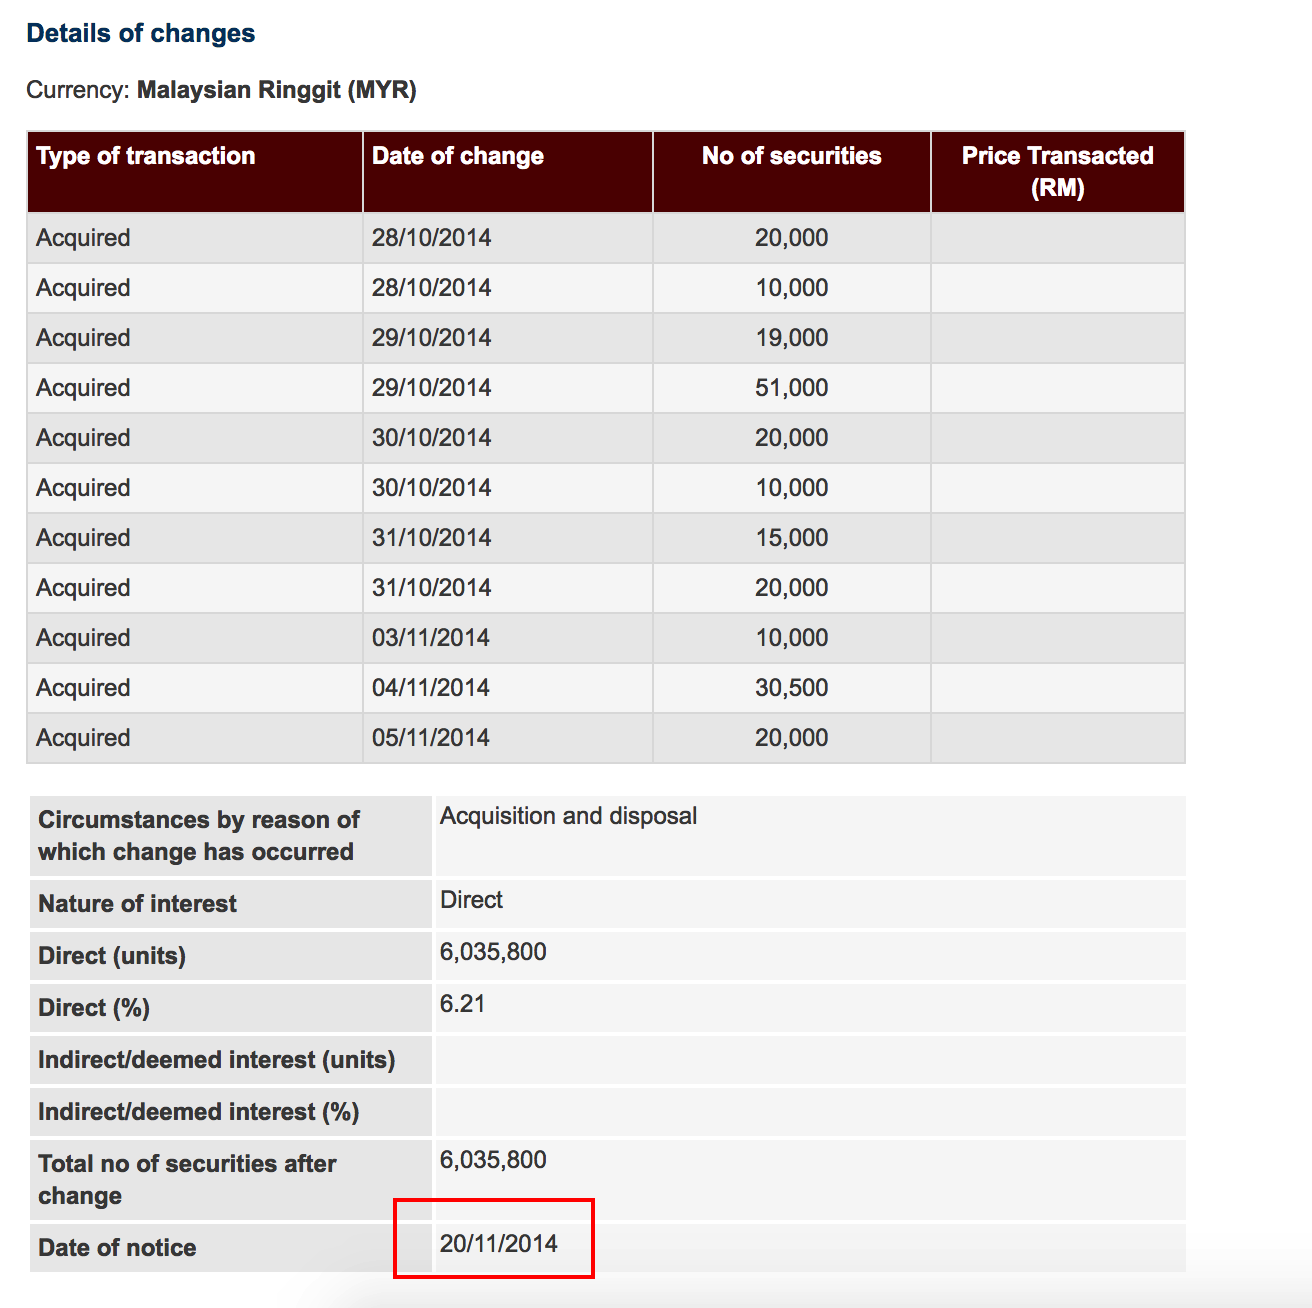Image resolution: width=1312 pixels, height=1308 pixels.
Task: Click the Direct (%) value 6.21
Action: pos(462,1004)
